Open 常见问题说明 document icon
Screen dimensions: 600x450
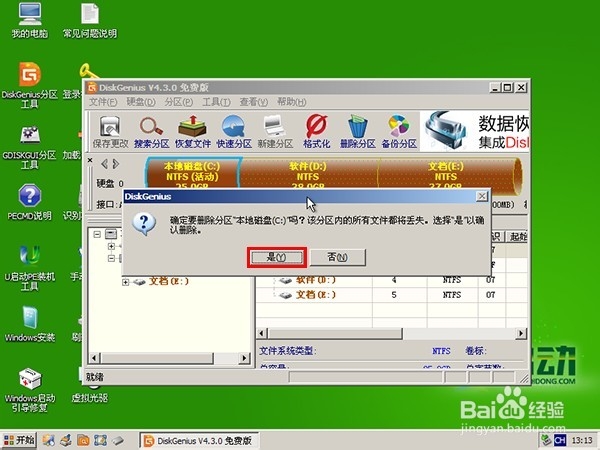pyautogui.click(x=90, y=20)
